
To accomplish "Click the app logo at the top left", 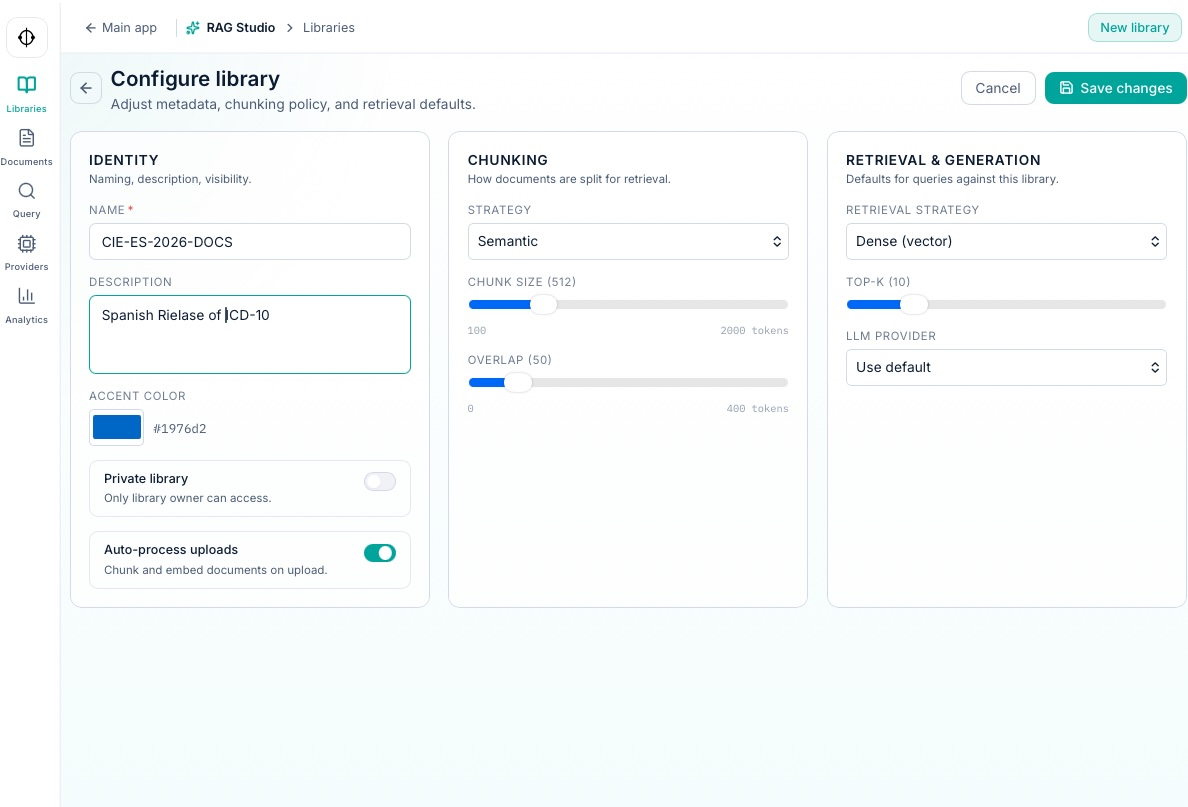I will [27, 37].
